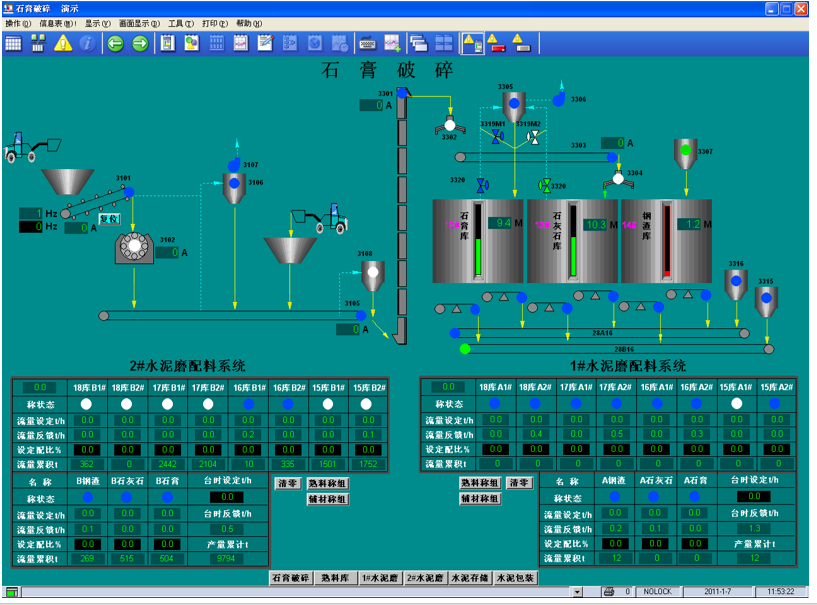This screenshot has height=605, width=817.
Task: Select the 3304 diverter gate symbol
Action: (618, 180)
